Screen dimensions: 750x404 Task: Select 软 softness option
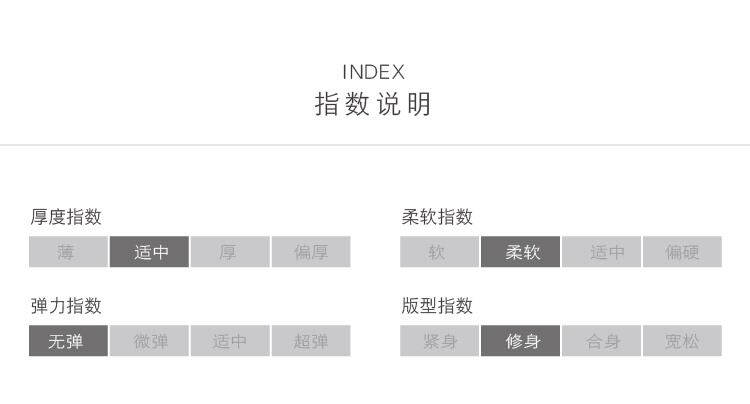click(x=439, y=252)
